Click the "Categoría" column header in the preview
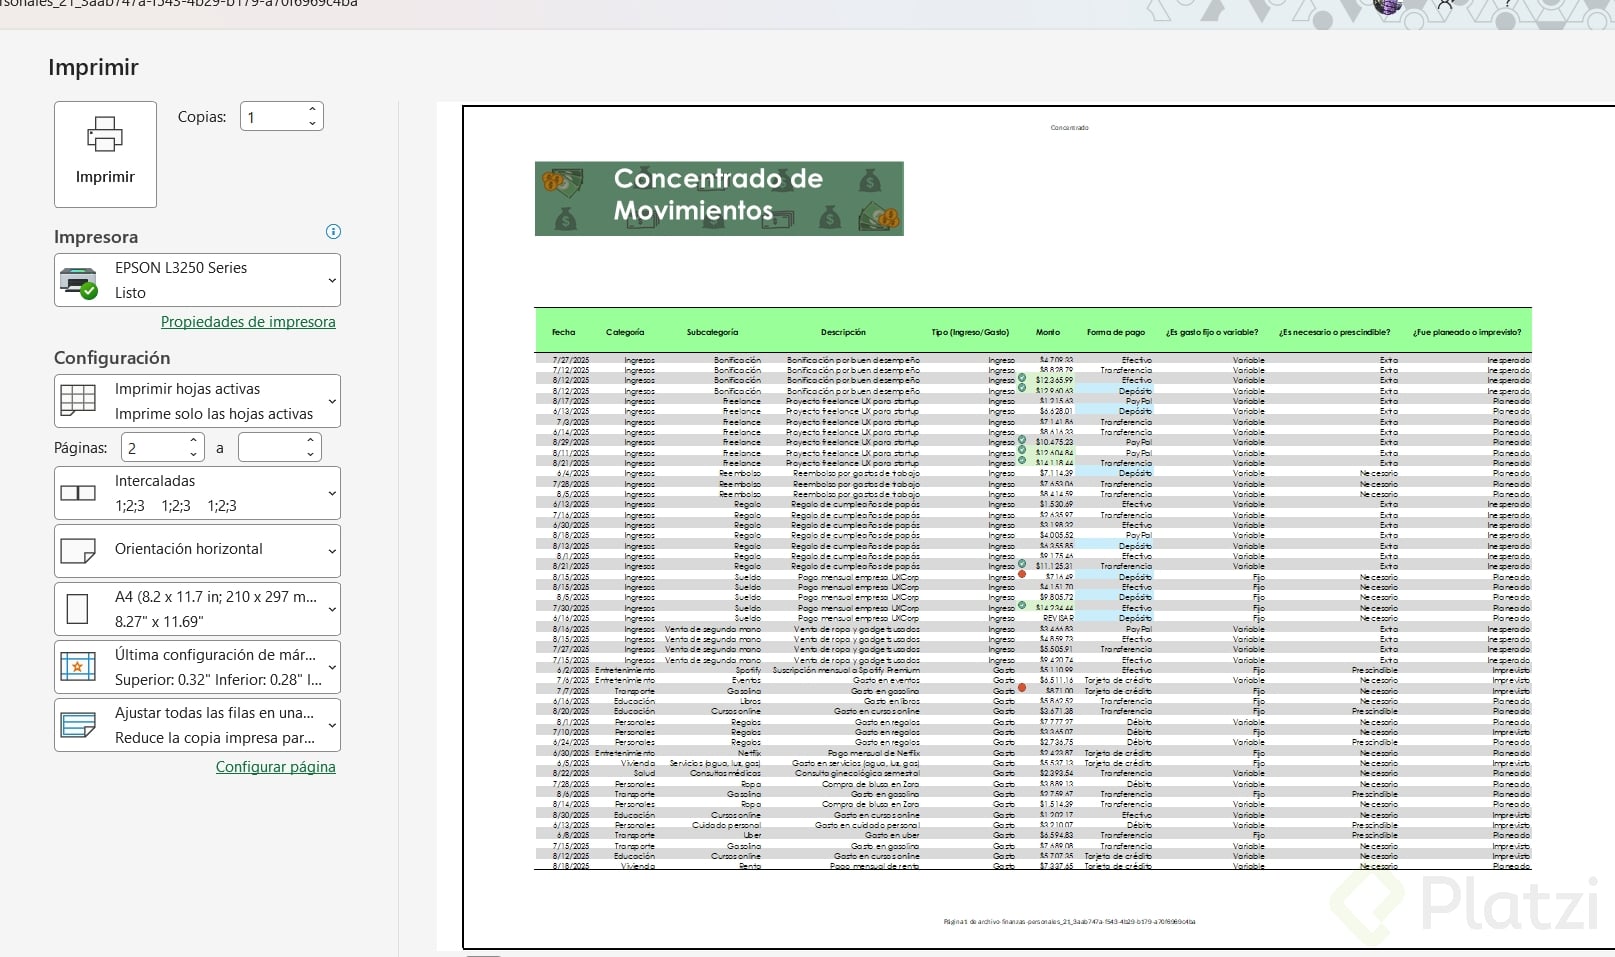 (625, 332)
